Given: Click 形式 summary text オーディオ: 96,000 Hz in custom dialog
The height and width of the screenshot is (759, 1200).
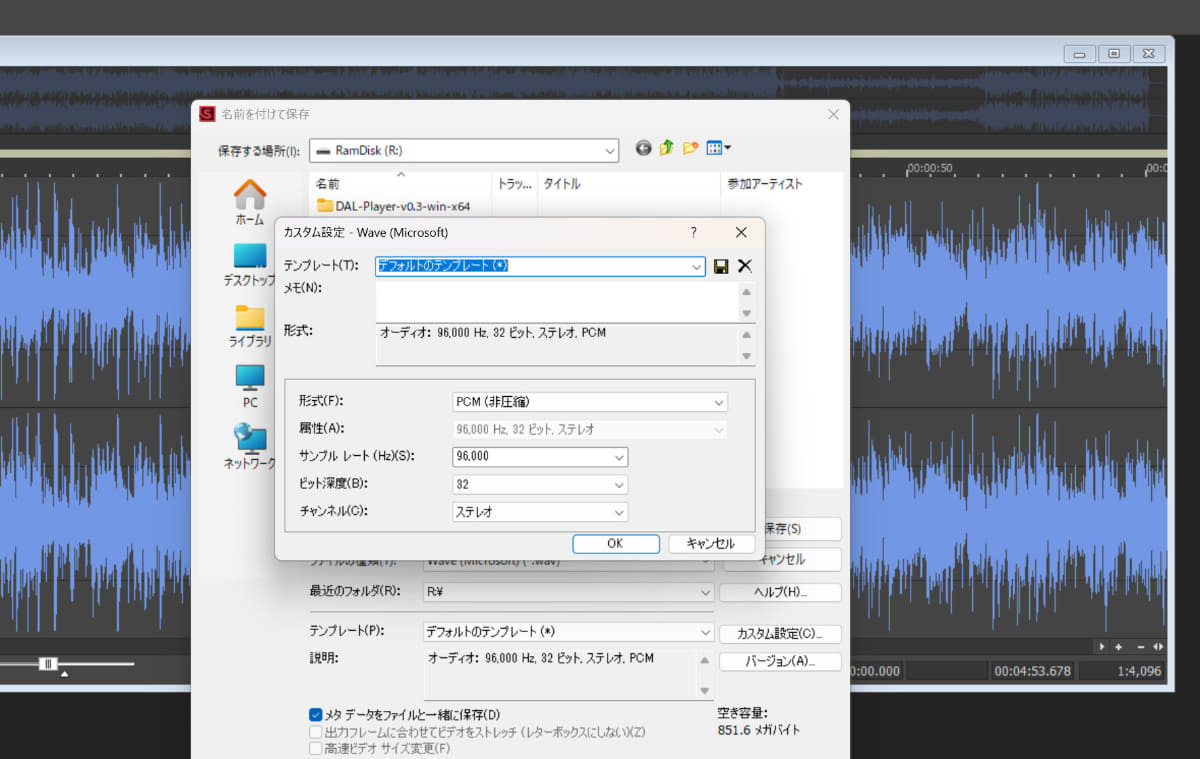Looking at the screenshot, I should [493, 333].
